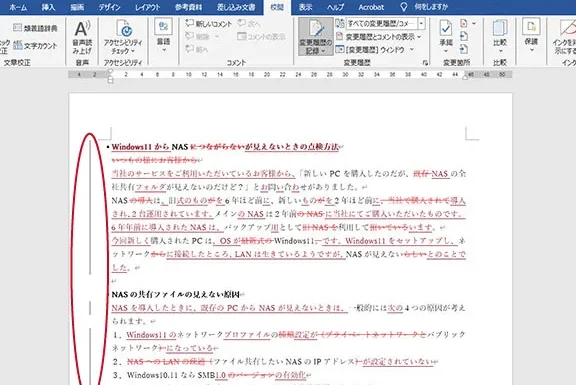The width and height of the screenshot is (576, 385).
Task: Click the right indent marker on ruler
Action: tap(465, 77)
